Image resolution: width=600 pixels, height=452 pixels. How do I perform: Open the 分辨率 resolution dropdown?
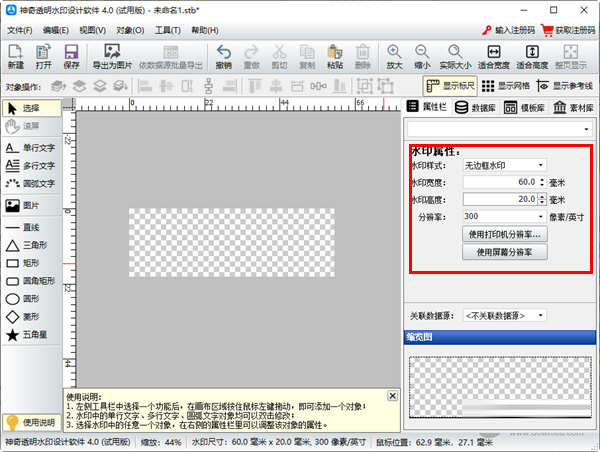click(x=504, y=216)
